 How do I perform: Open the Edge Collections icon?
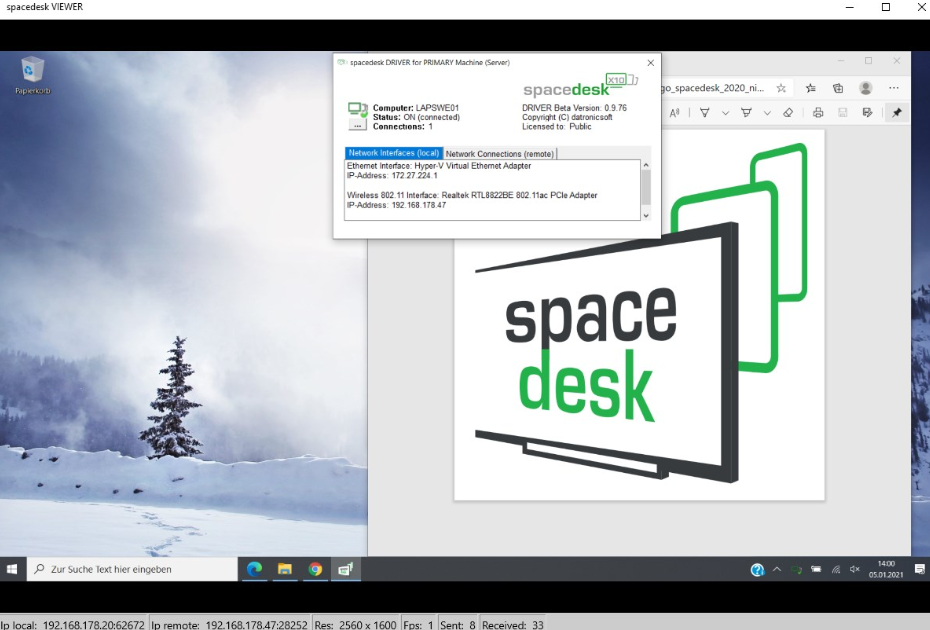838,88
